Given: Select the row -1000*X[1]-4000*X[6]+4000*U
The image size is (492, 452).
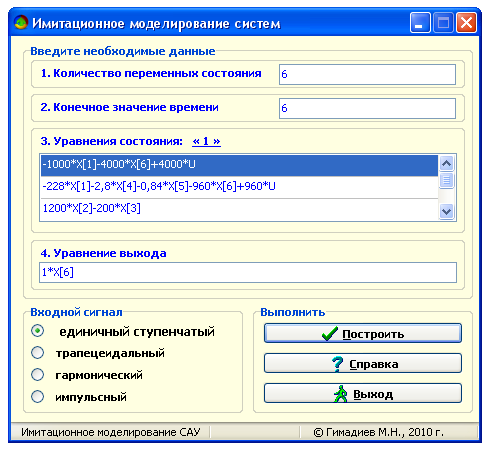Looking at the screenshot, I should click(x=239, y=165).
